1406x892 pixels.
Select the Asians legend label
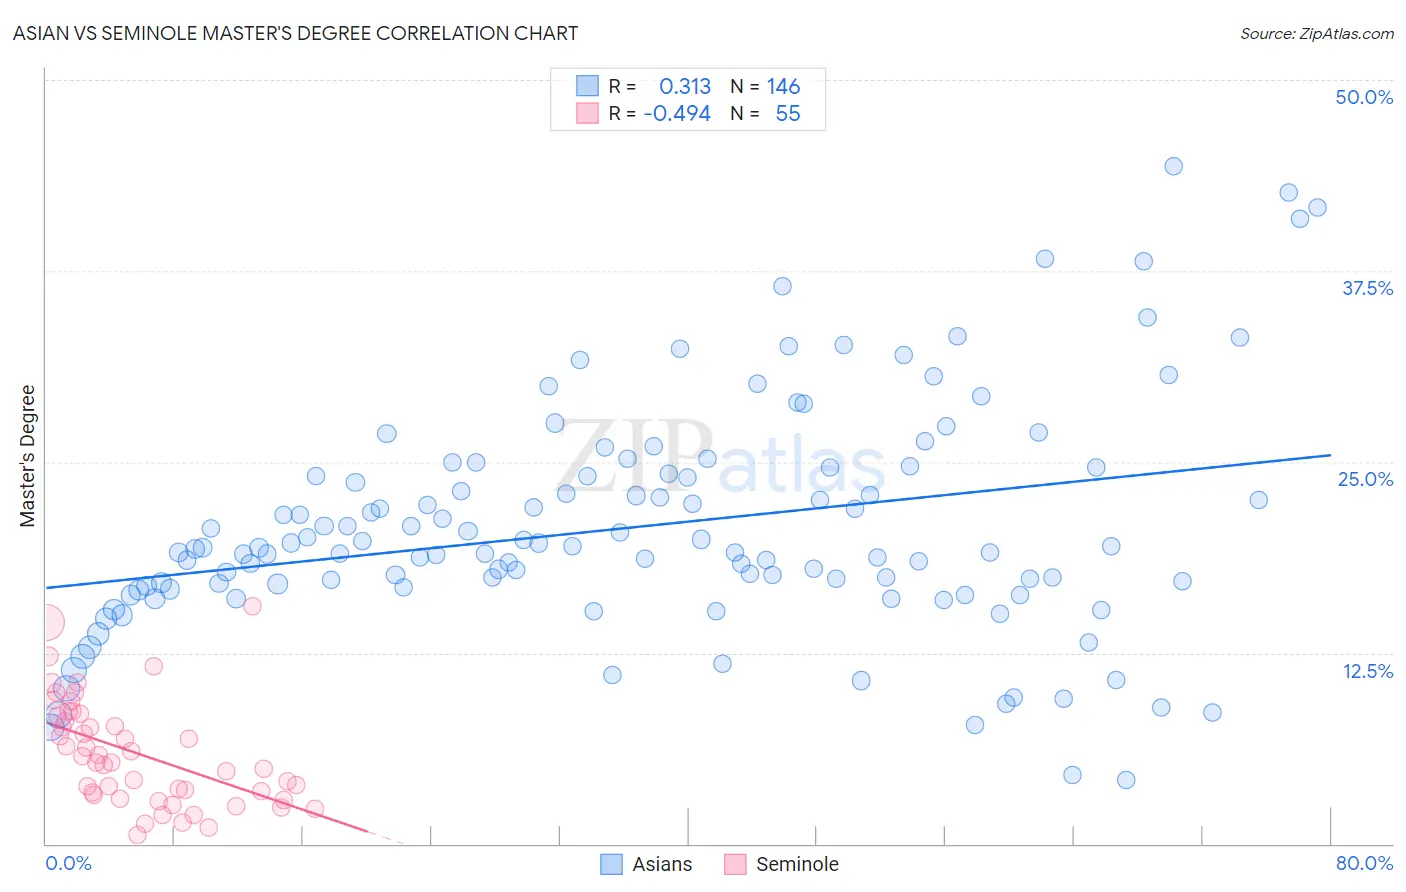(x=662, y=864)
